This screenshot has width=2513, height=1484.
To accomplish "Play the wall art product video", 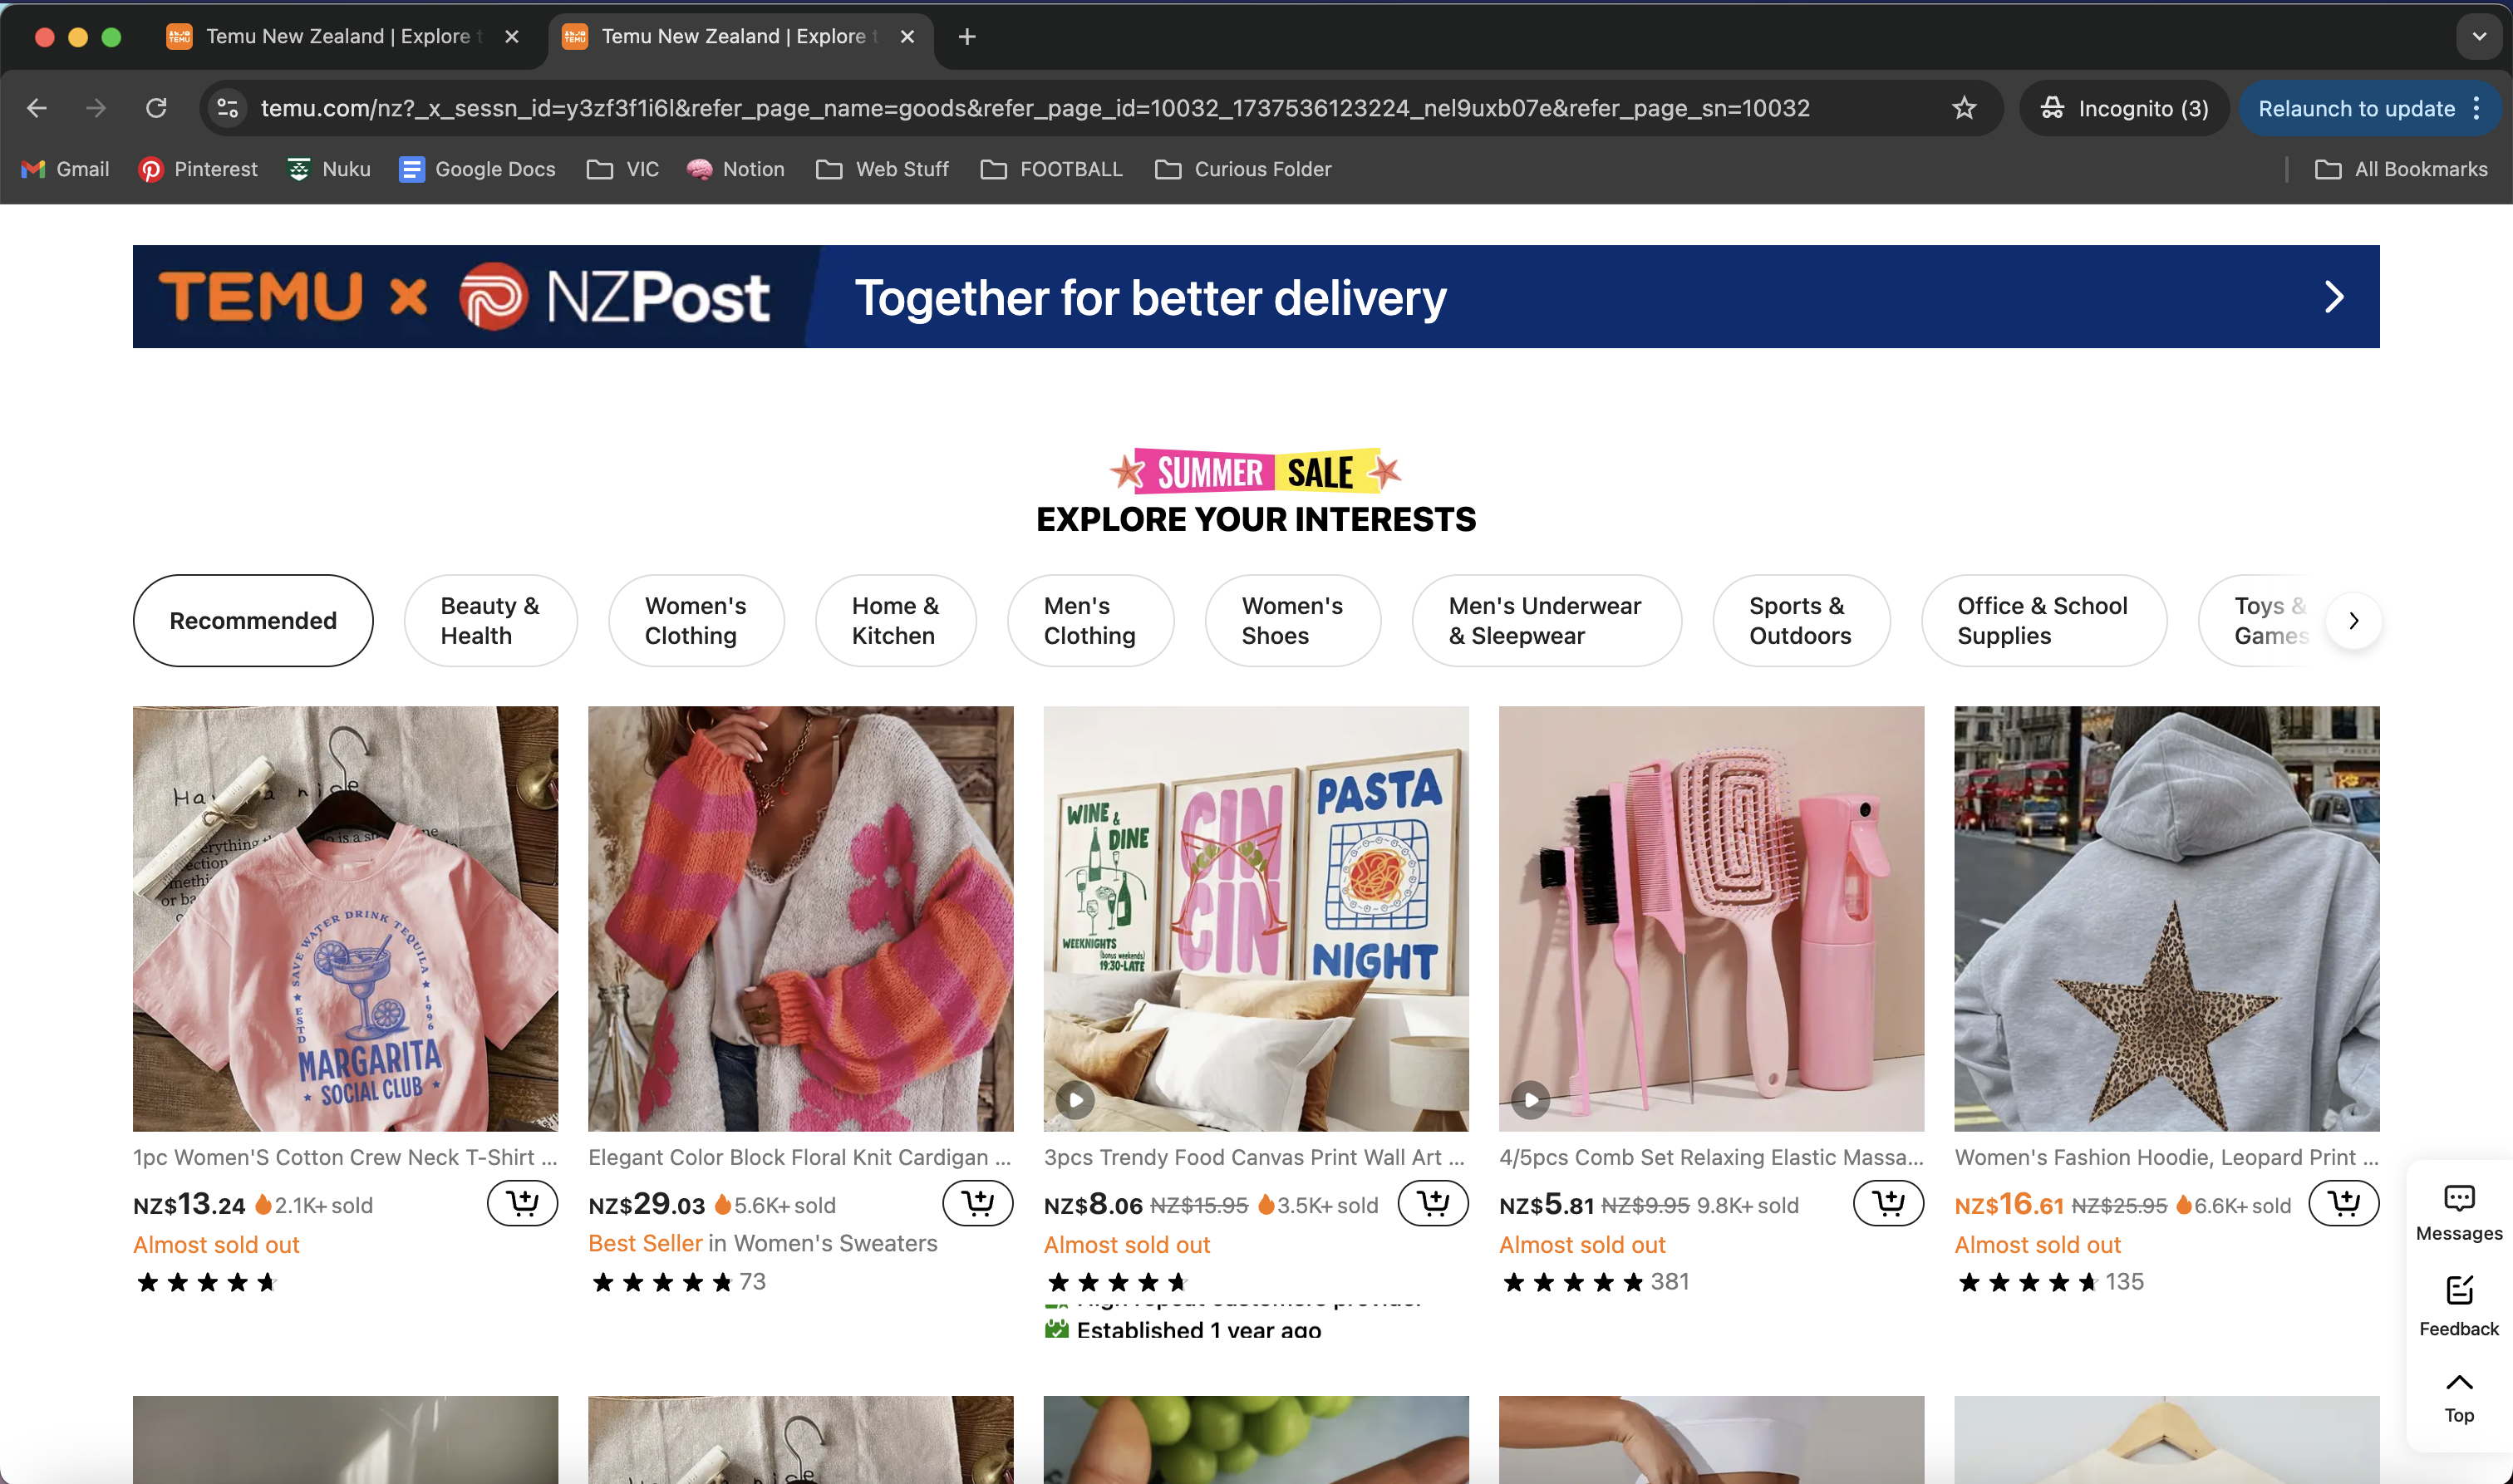I will coord(1075,1100).
